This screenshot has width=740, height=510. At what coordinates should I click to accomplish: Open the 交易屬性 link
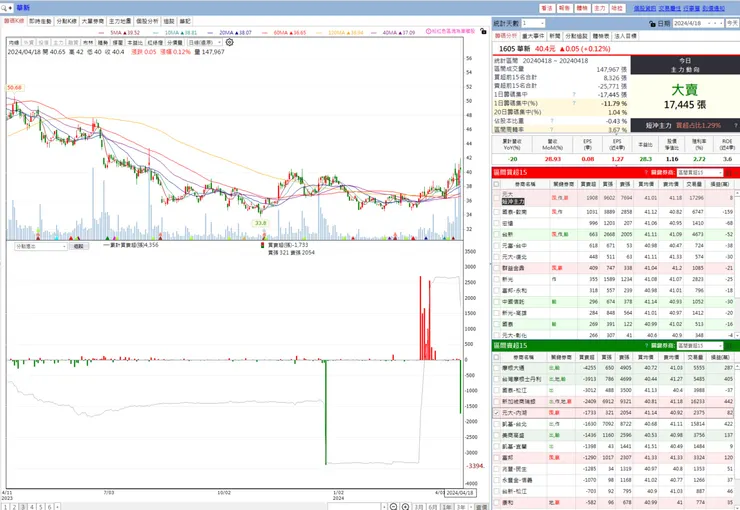click(670, 8)
